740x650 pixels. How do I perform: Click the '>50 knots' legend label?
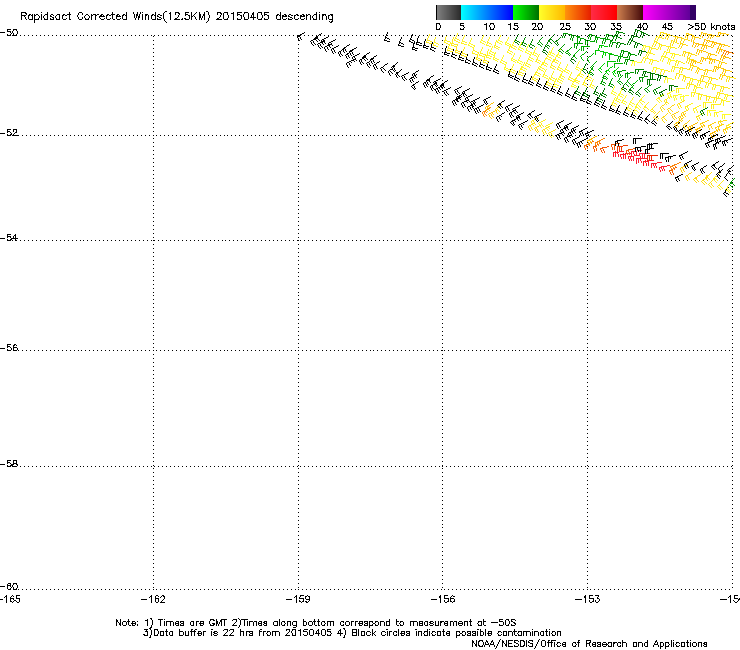click(711, 27)
